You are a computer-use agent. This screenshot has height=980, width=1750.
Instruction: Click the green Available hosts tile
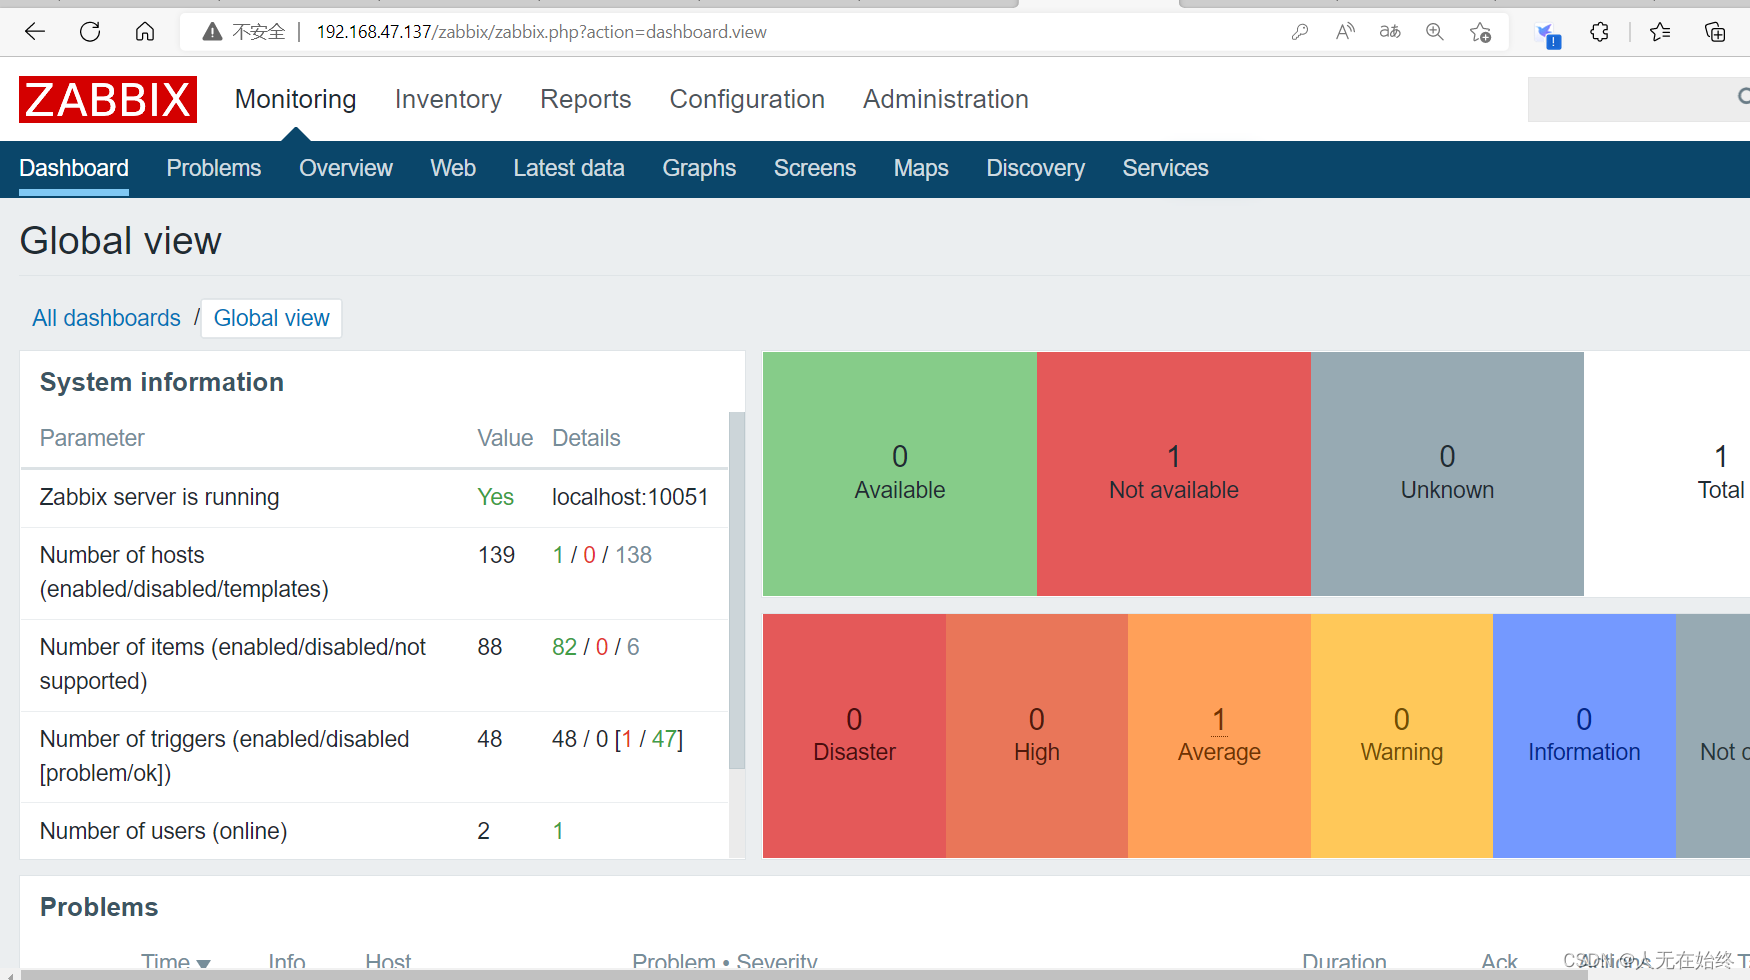click(x=900, y=474)
